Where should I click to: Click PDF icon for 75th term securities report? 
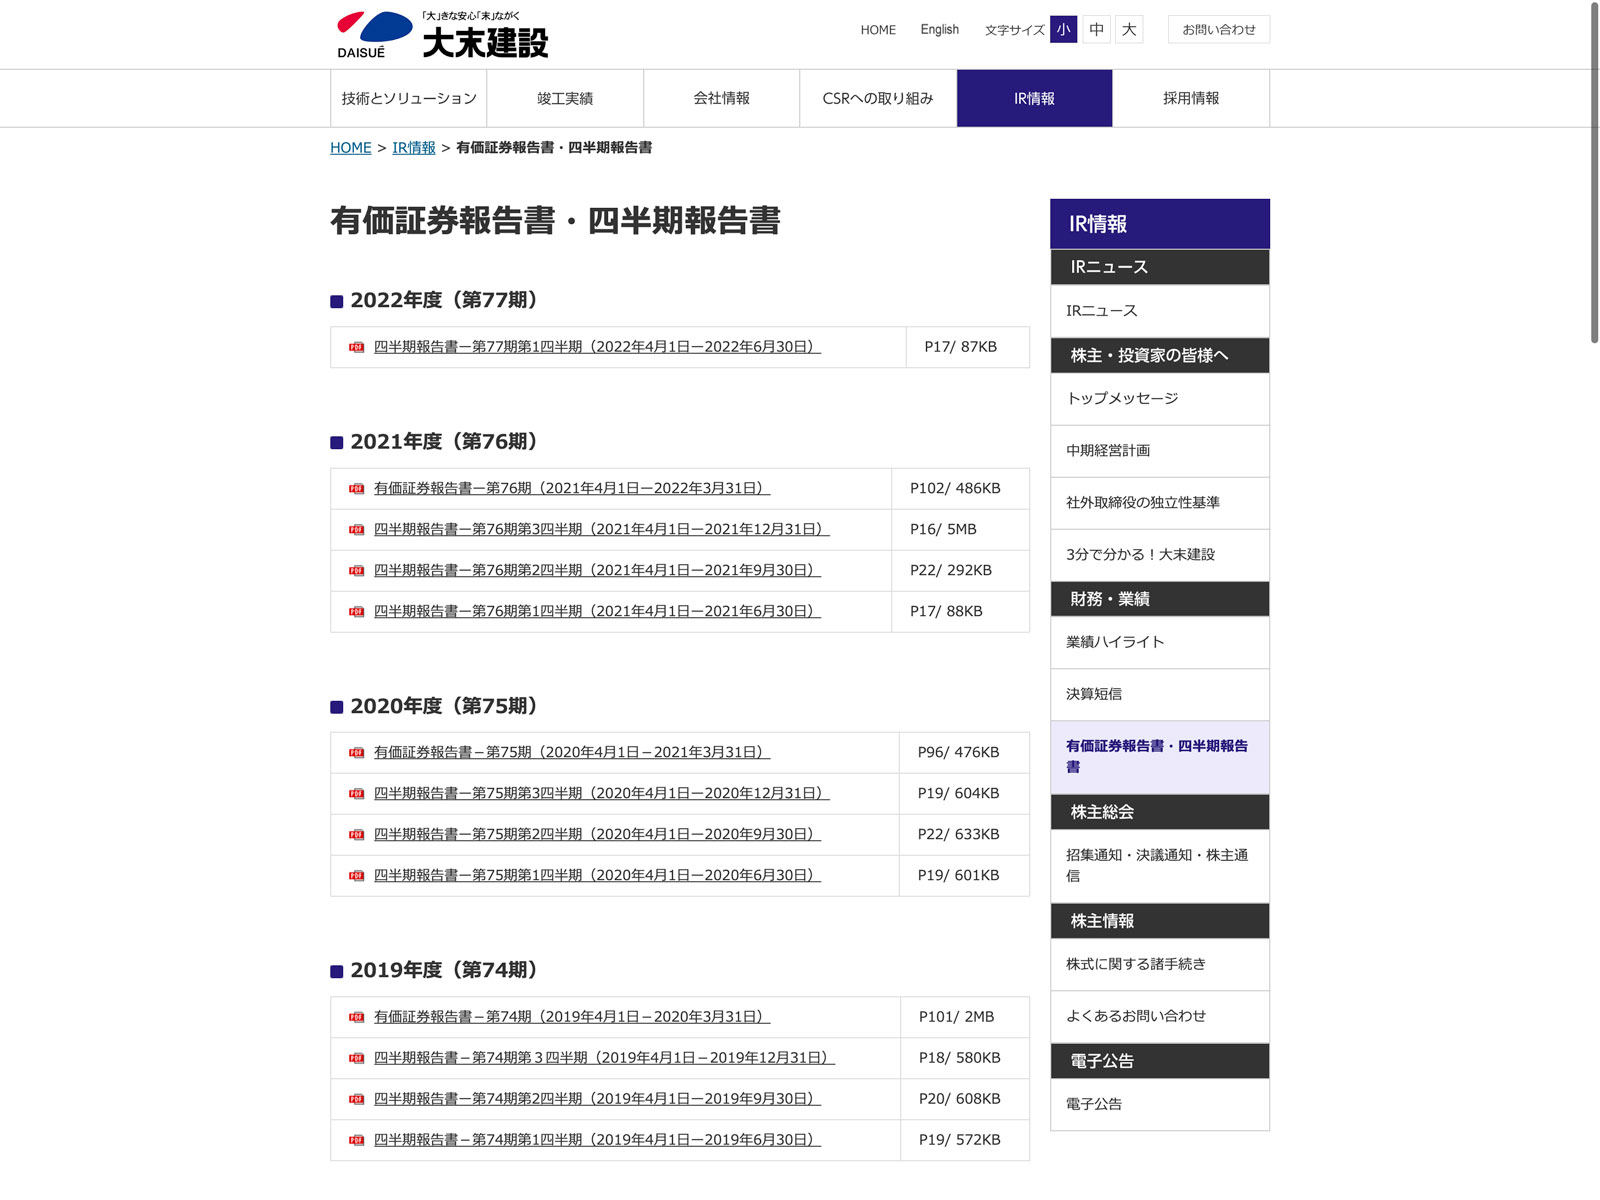click(356, 753)
